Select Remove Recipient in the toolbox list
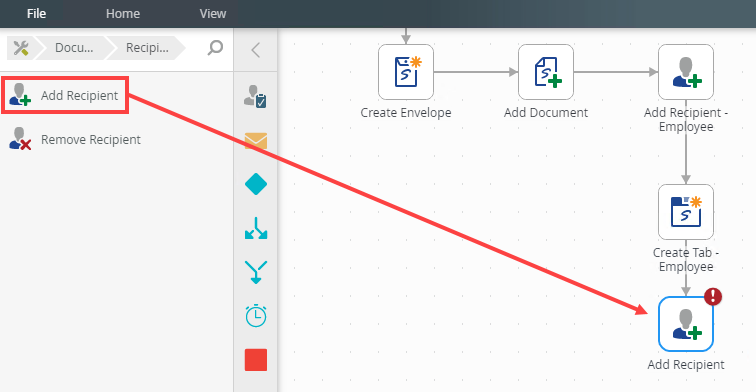 [x=75, y=139]
